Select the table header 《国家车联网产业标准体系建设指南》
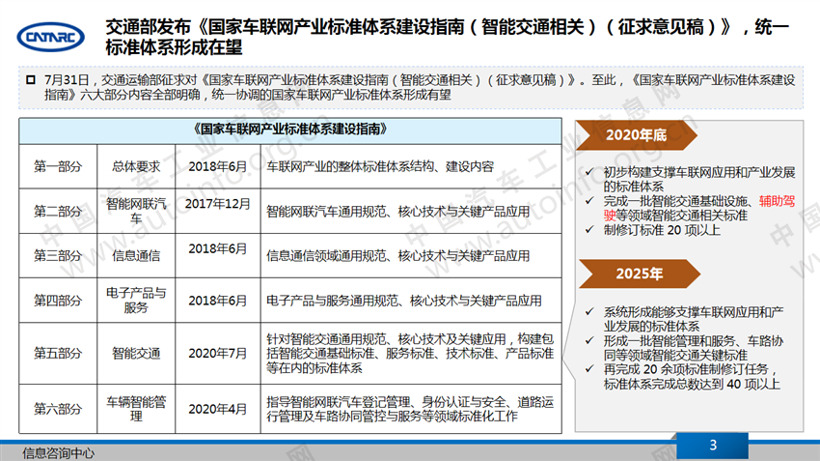The image size is (820, 461). pos(290,130)
